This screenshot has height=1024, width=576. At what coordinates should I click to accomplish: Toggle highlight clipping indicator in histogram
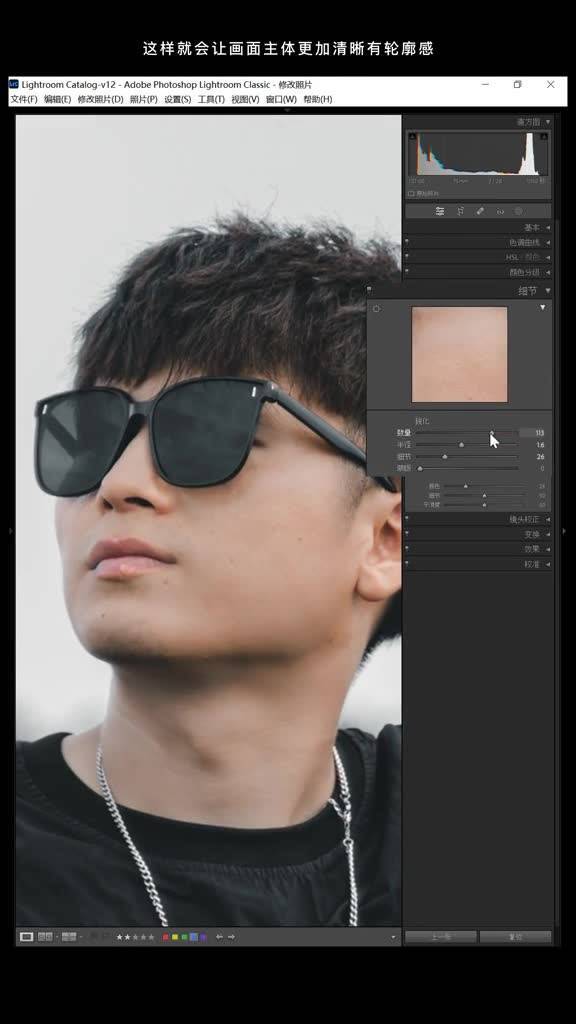pyautogui.click(x=544, y=136)
